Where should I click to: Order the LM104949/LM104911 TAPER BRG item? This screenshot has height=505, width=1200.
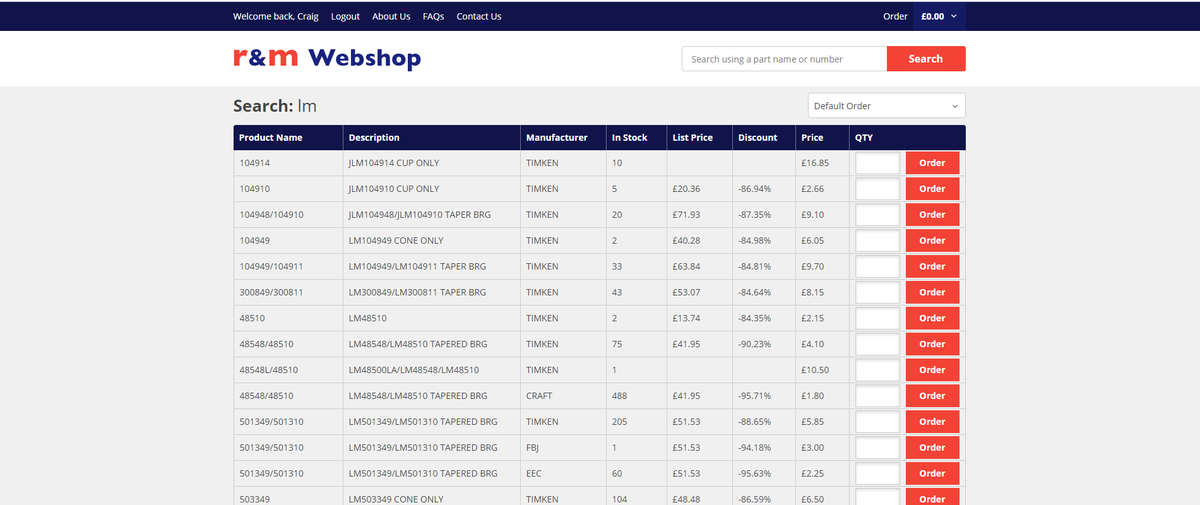932,267
